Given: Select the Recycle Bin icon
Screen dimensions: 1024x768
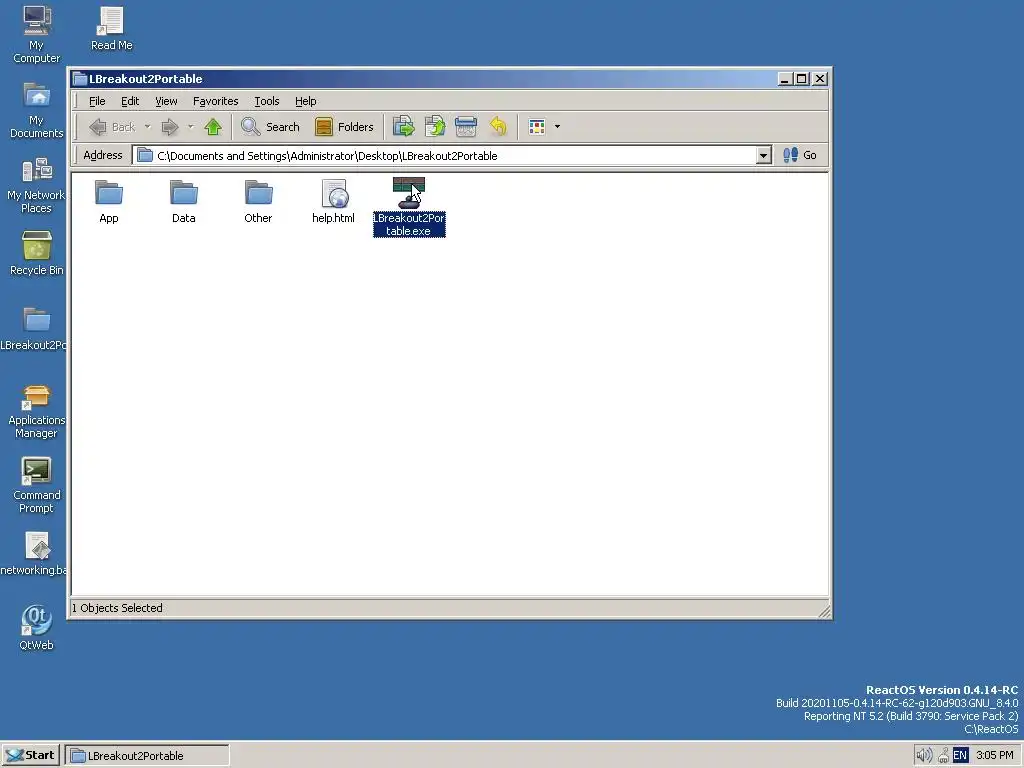Looking at the screenshot, I should 37,253.
